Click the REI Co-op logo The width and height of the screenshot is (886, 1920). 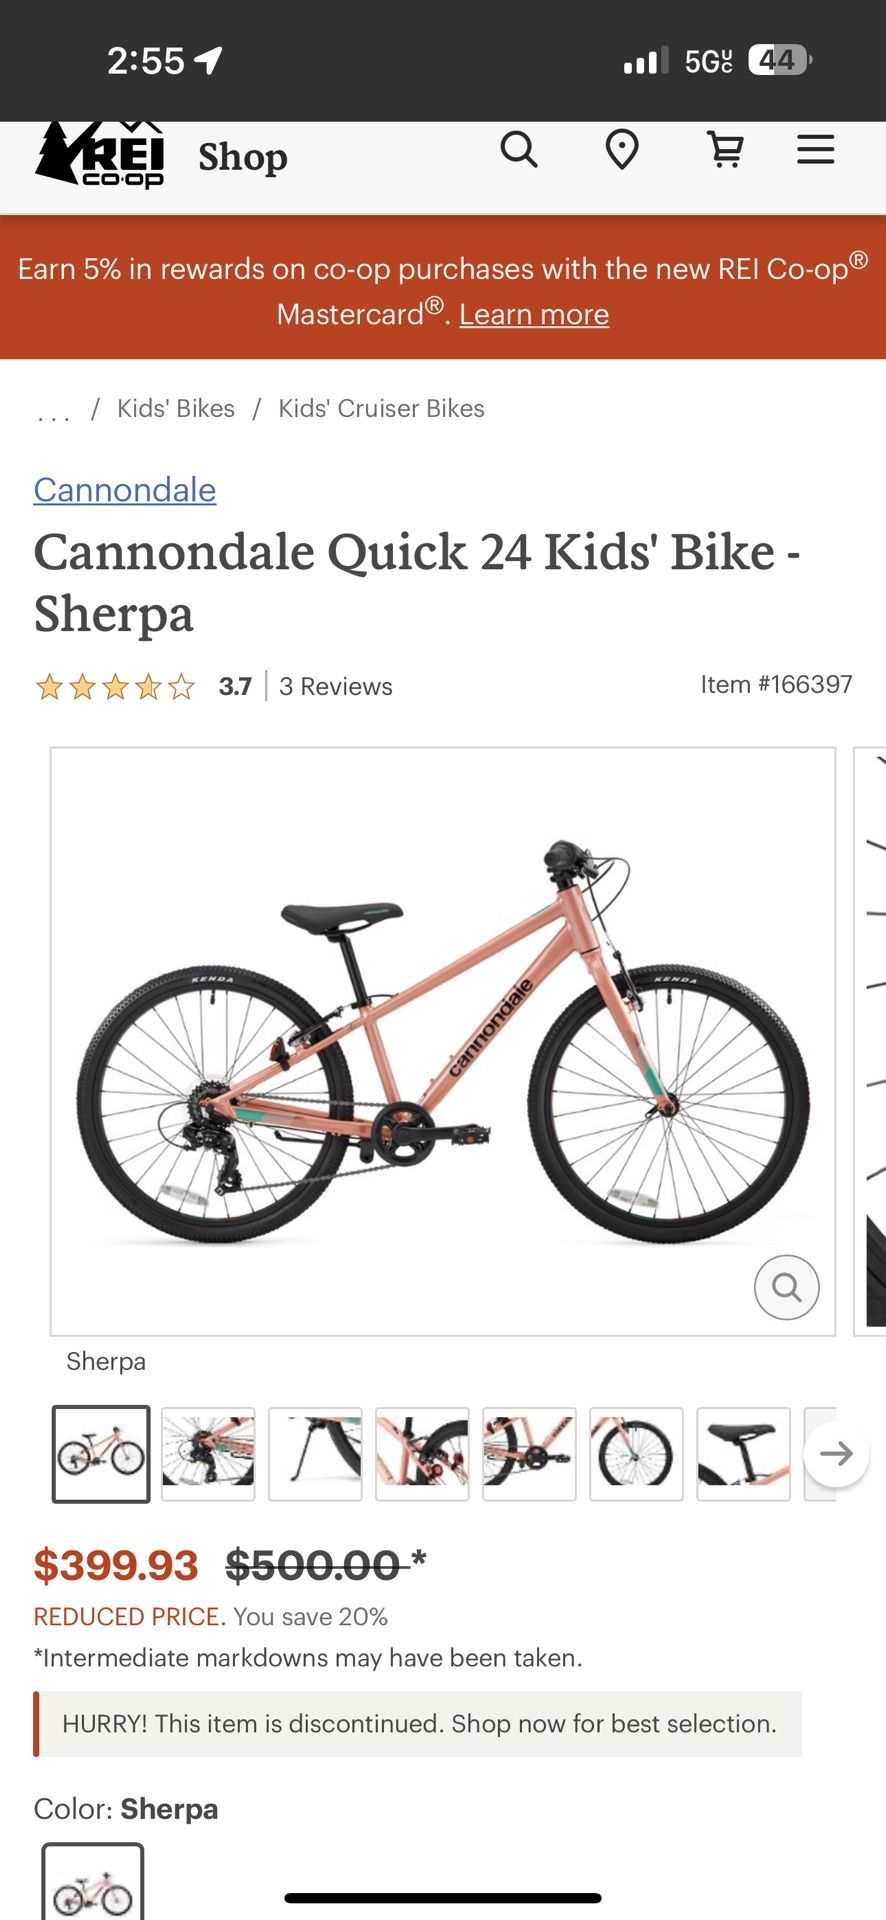pos(100,155)
